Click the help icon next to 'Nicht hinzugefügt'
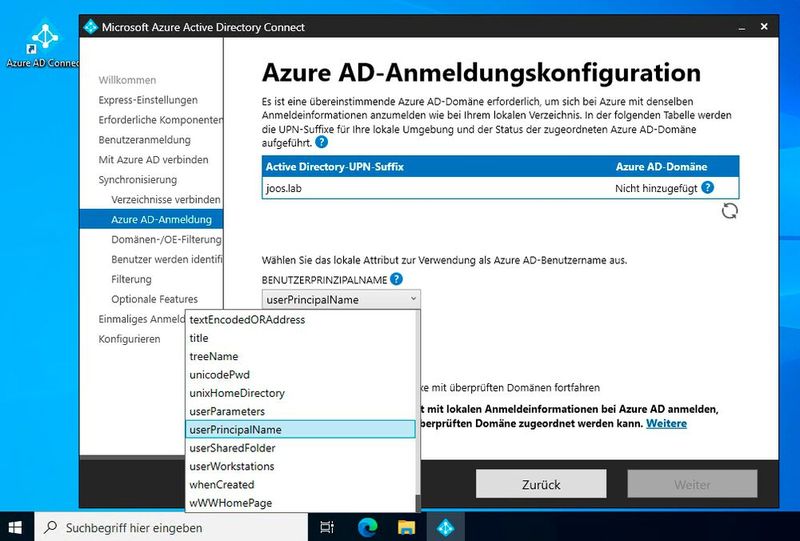Viewport: 800px width, 541px height. pyautogui.click(x=708, y=188)
